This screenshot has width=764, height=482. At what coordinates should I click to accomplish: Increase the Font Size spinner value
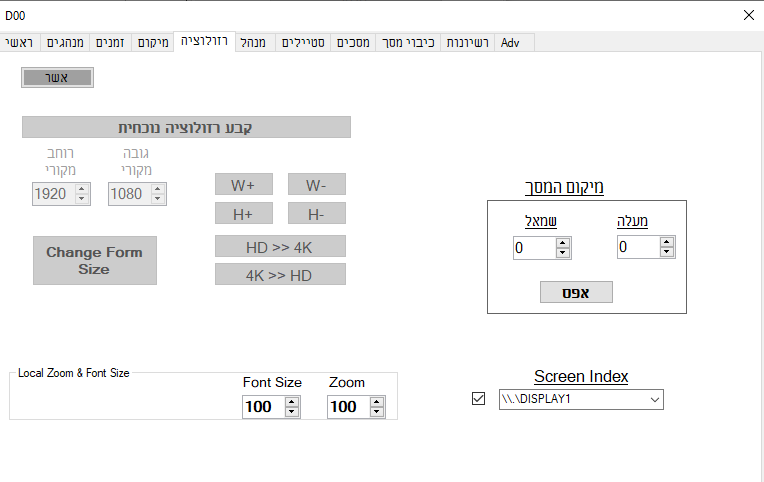[292, 402]
